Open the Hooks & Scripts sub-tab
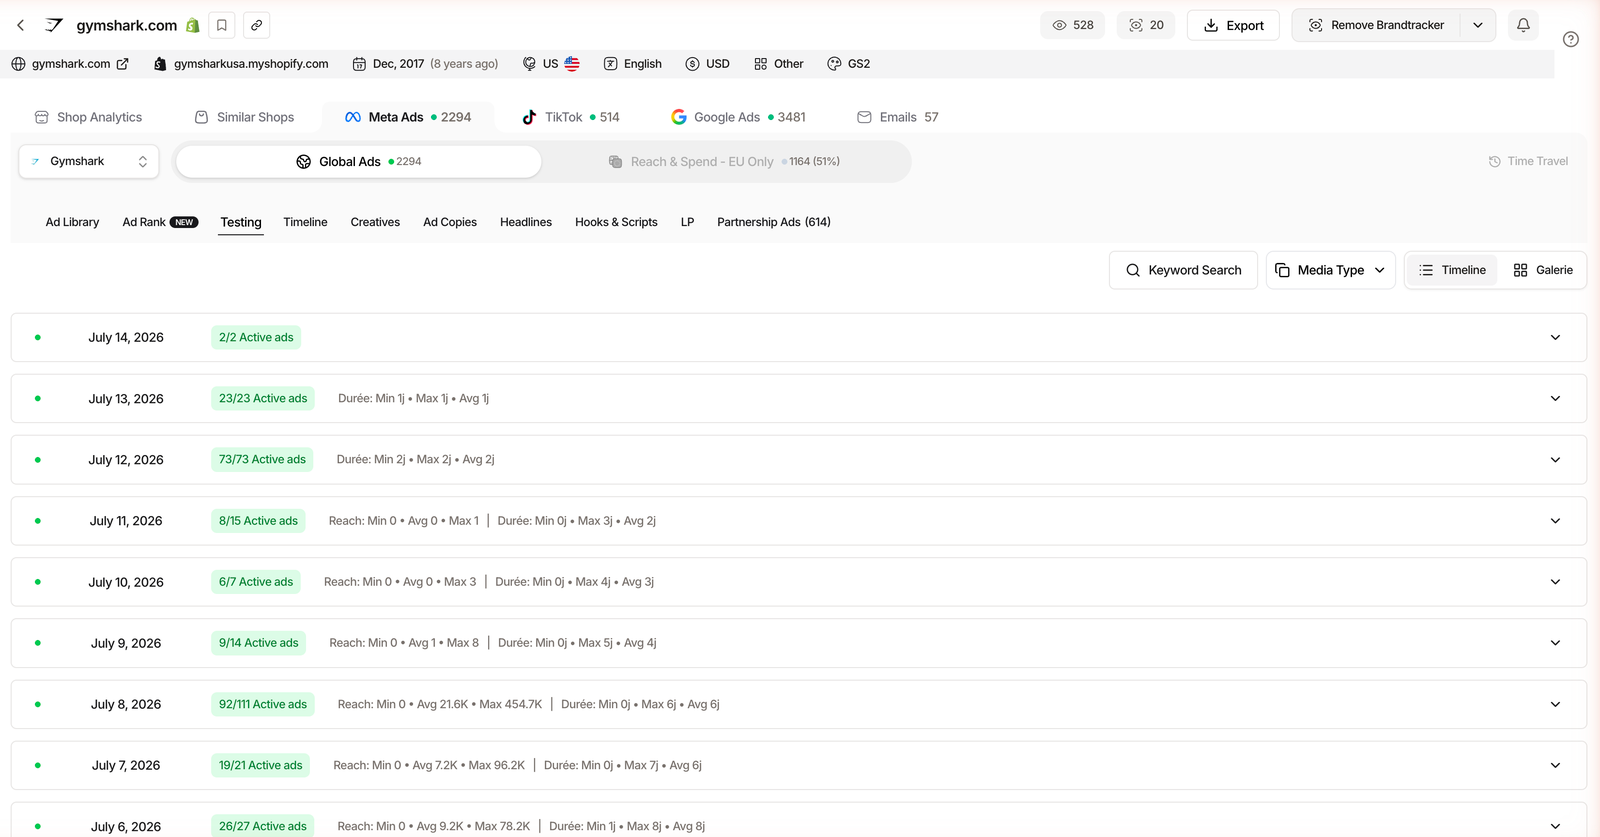 point(616,222)
